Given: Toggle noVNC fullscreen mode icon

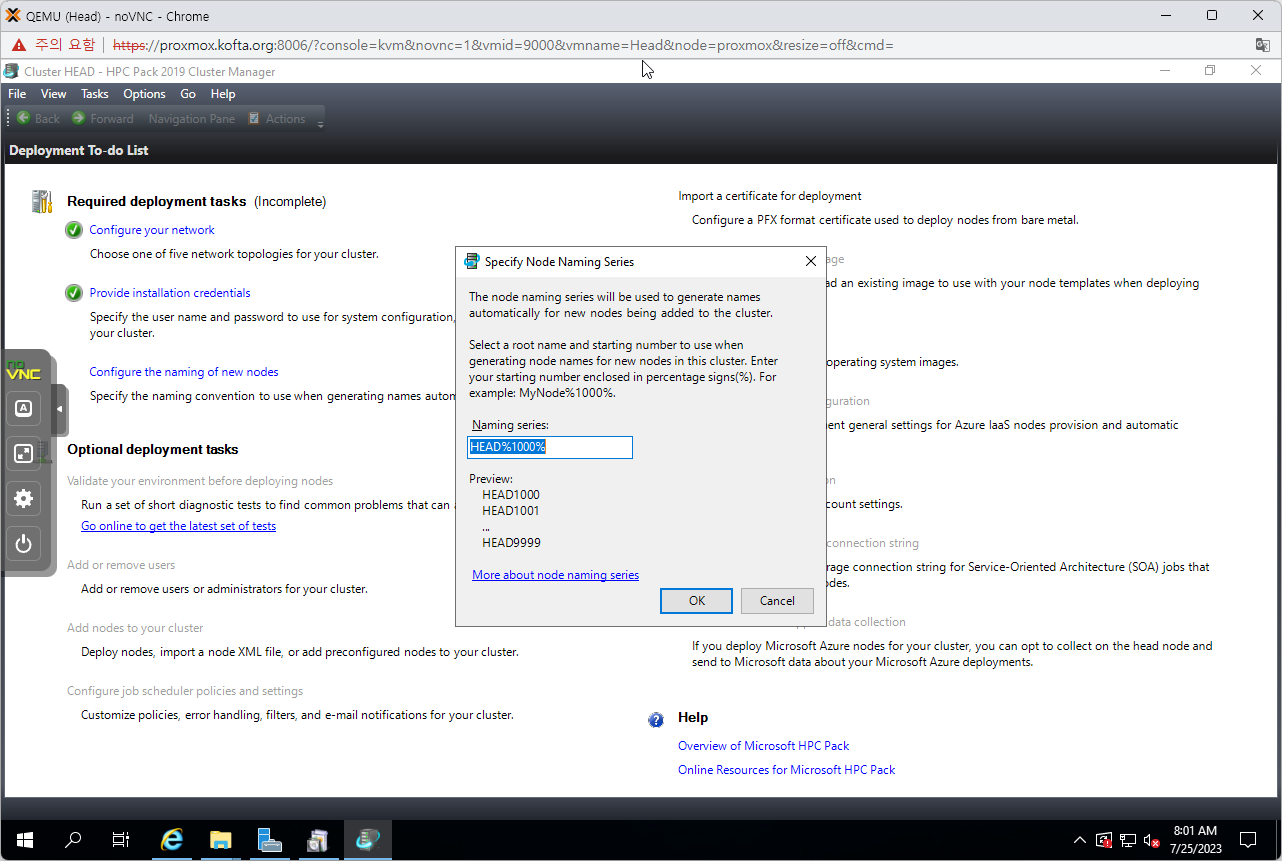Looking at the screenshot, I should click(23, 453).
